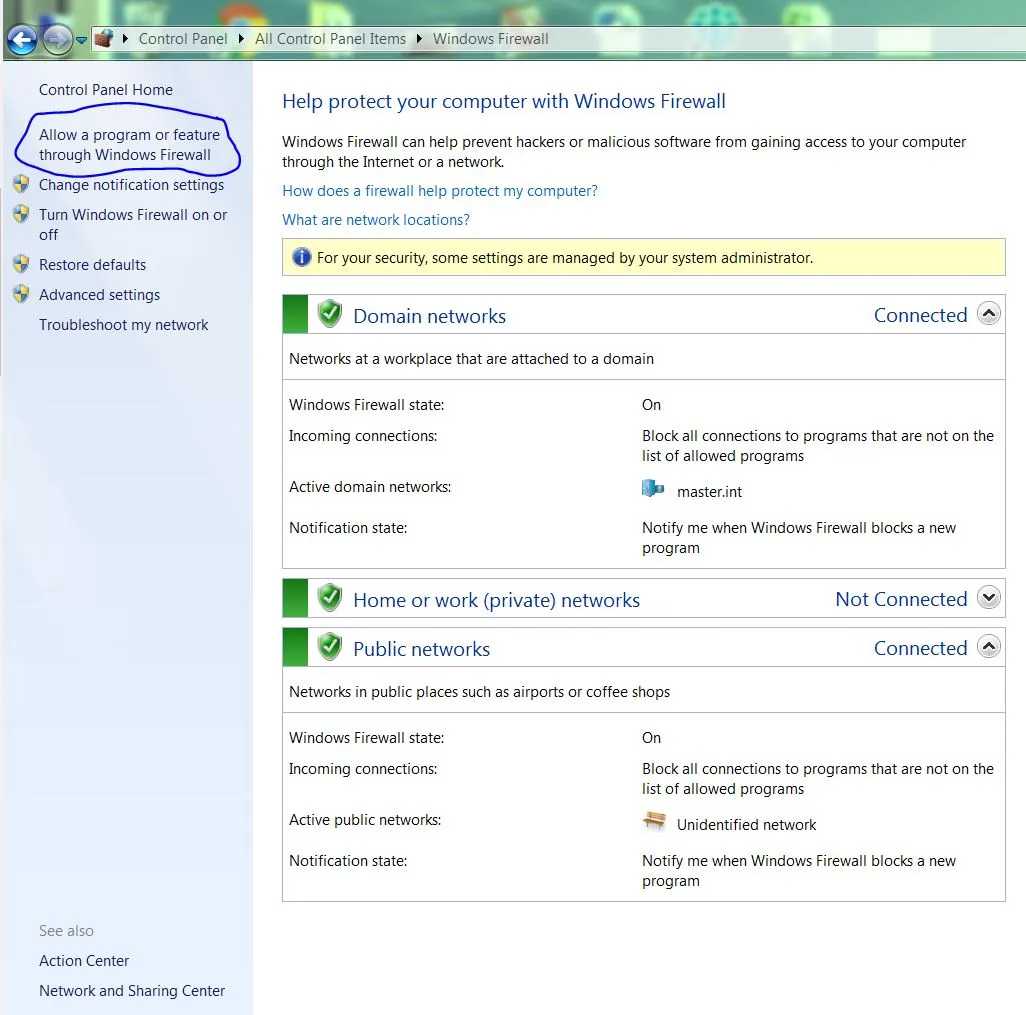Expand arrow after All Control Panel Items
The width and height of the screenshot is (1026, 1015).
(x=419, y=39)
